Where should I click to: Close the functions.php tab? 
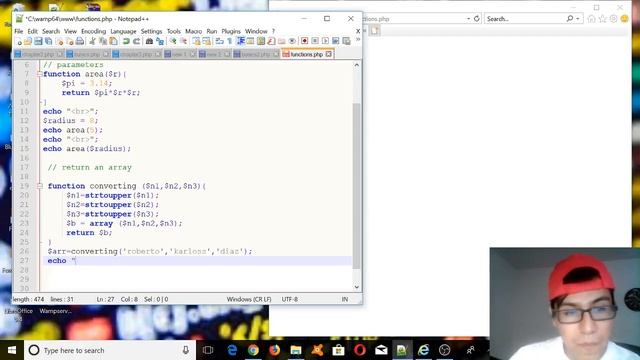[329, 54]
